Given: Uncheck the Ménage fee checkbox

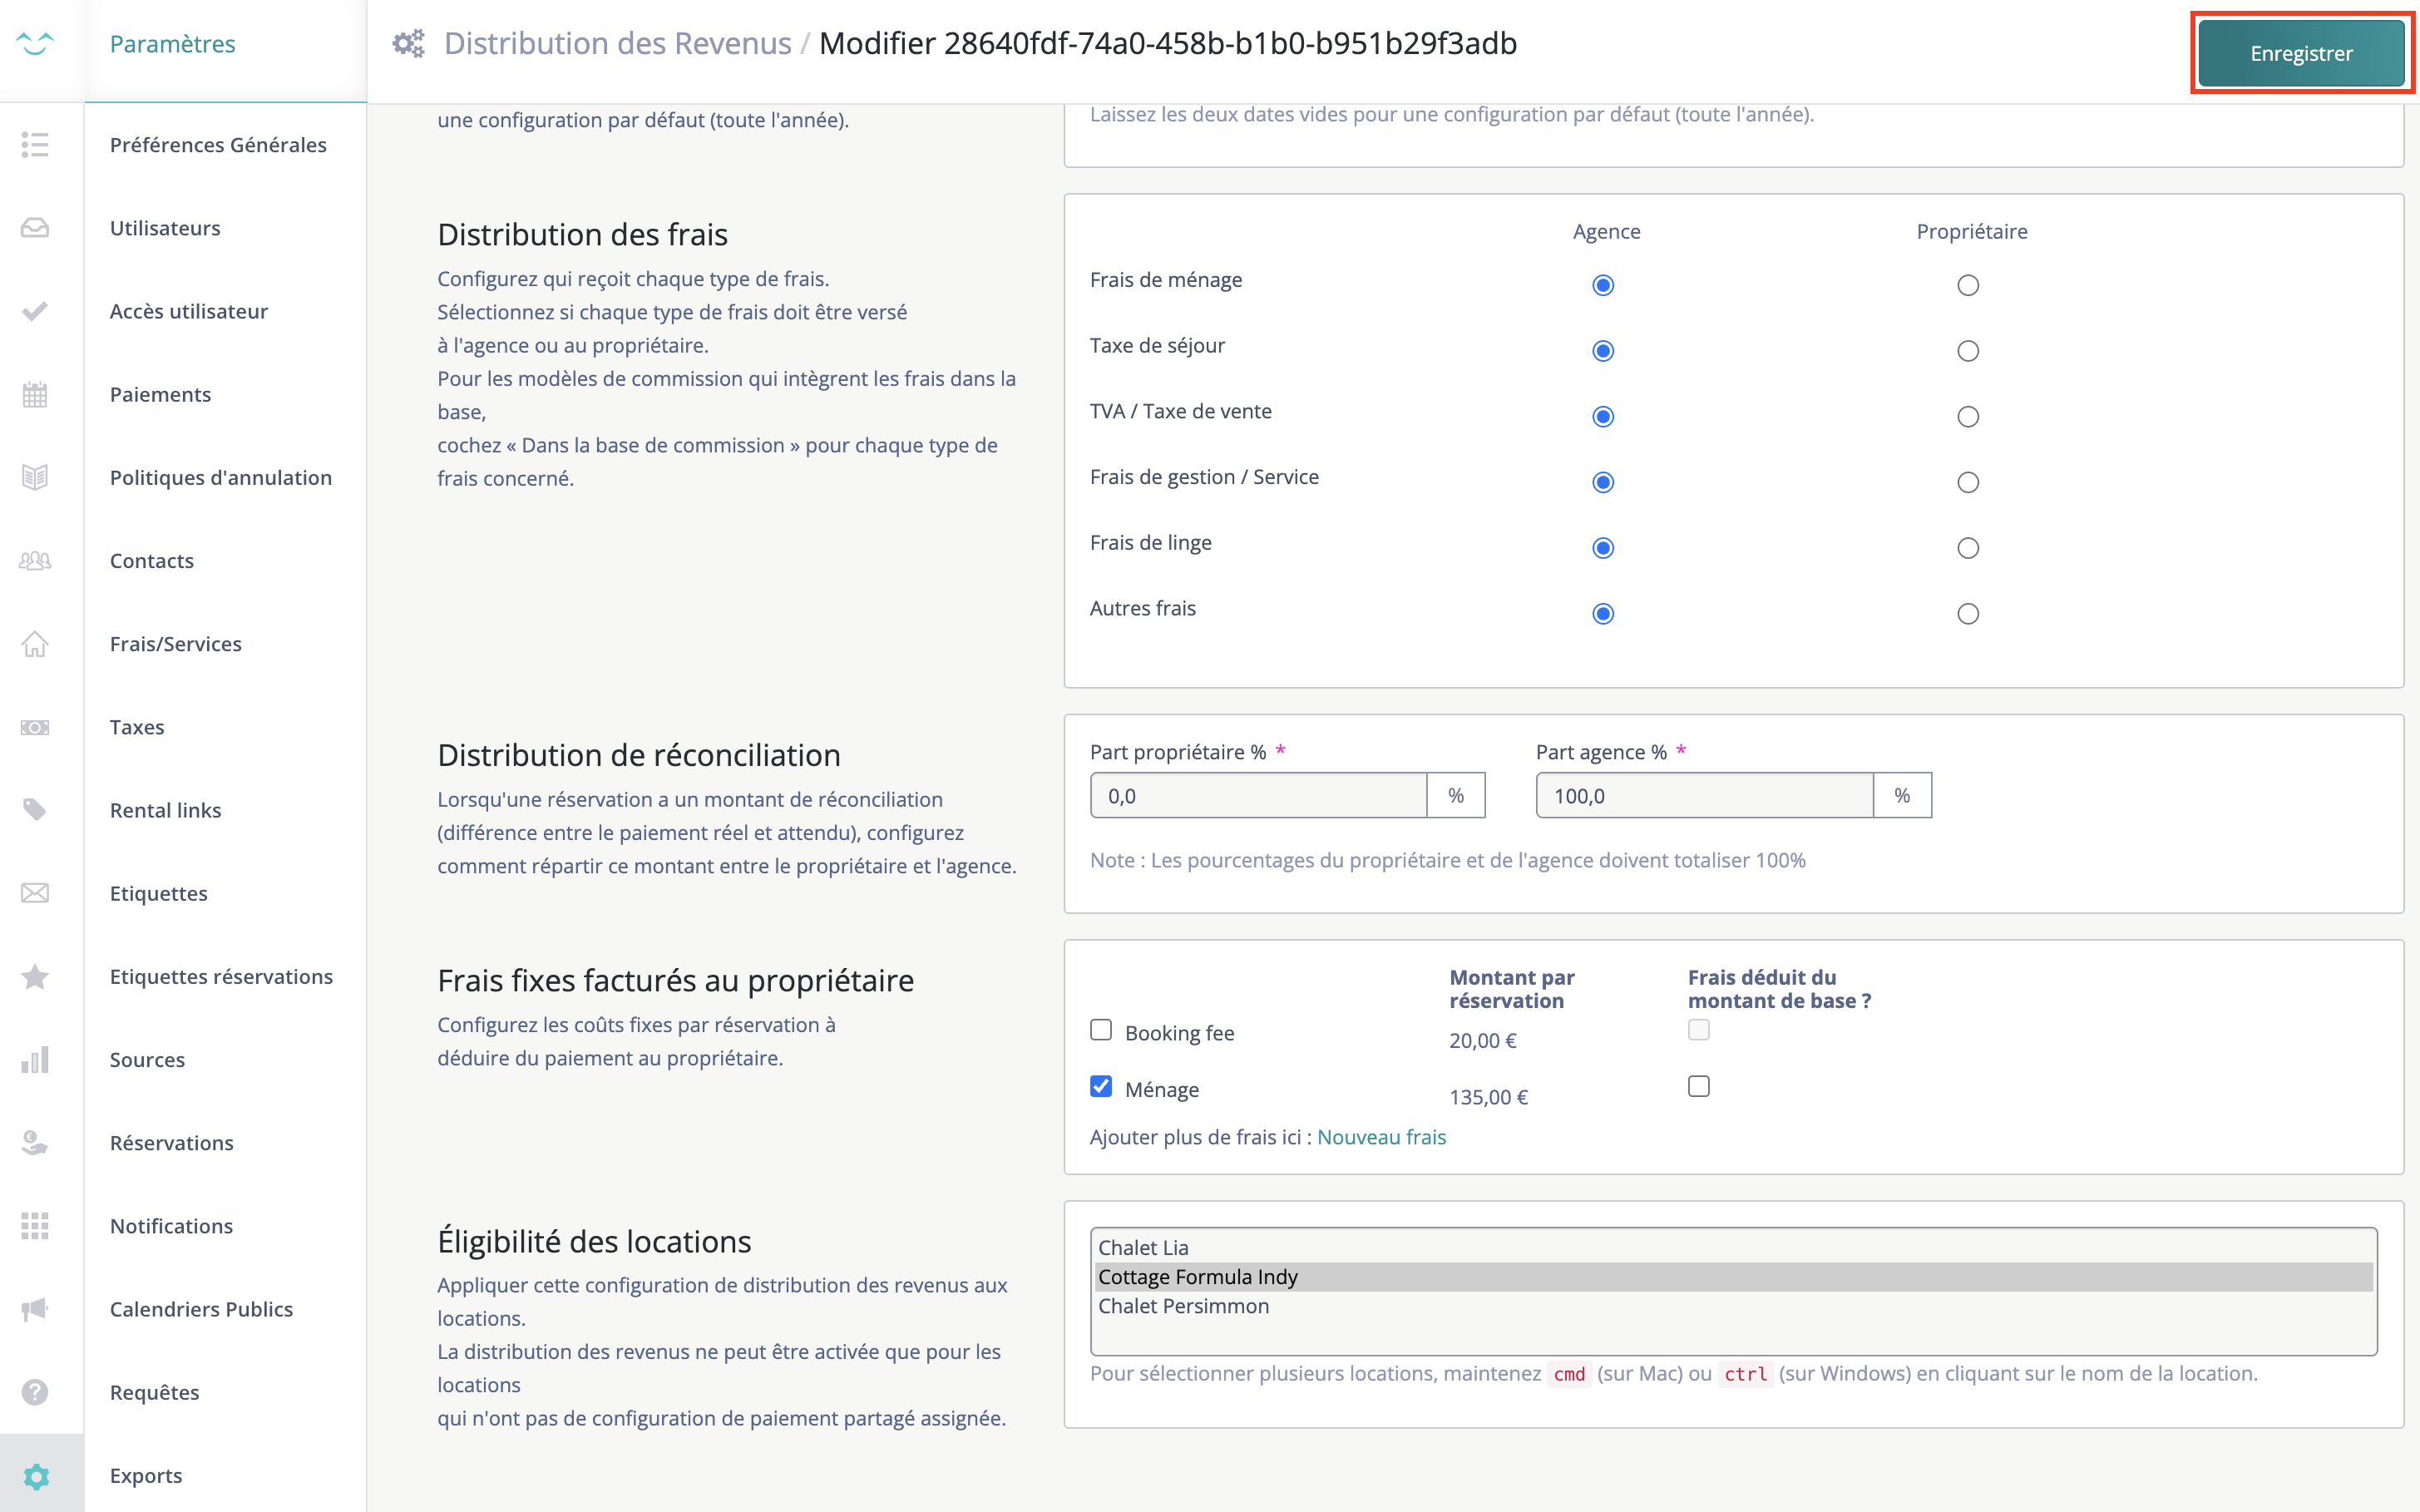Looking at the screenshot, I should pos(1101,1086).
